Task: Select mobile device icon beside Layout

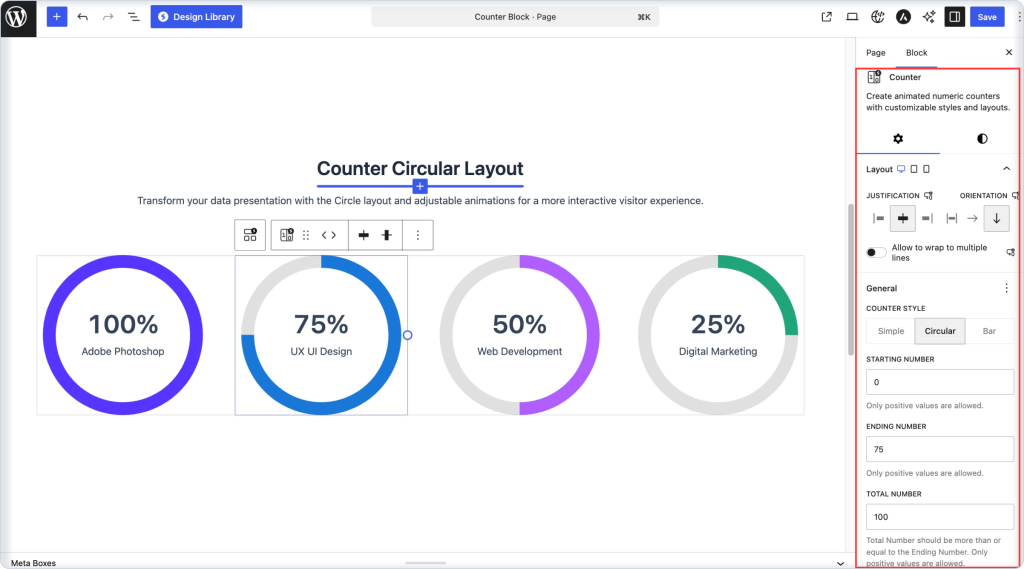Action: (926, 169)
